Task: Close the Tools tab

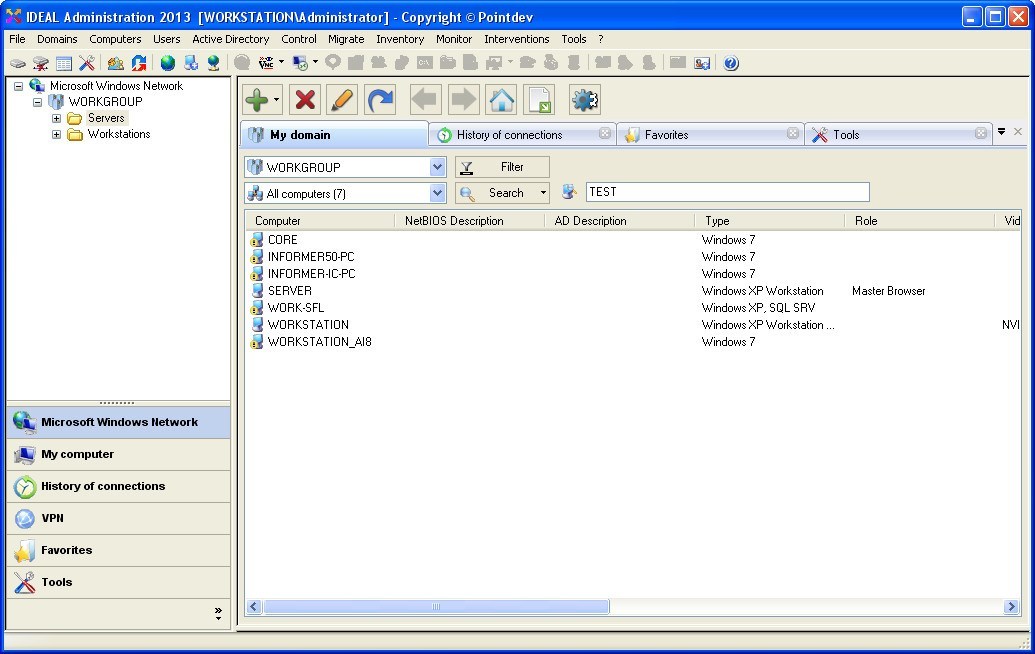Action: click(981, 133)
